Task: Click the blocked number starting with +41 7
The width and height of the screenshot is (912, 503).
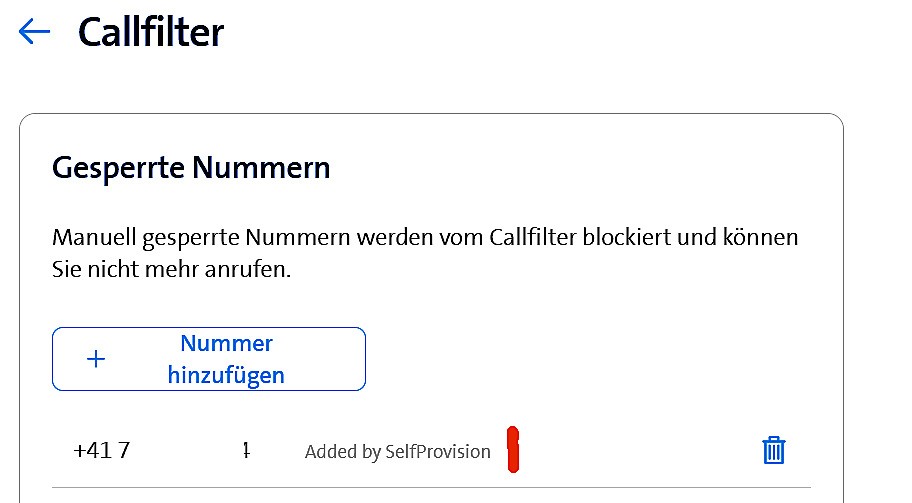Action: coord(102,450)
